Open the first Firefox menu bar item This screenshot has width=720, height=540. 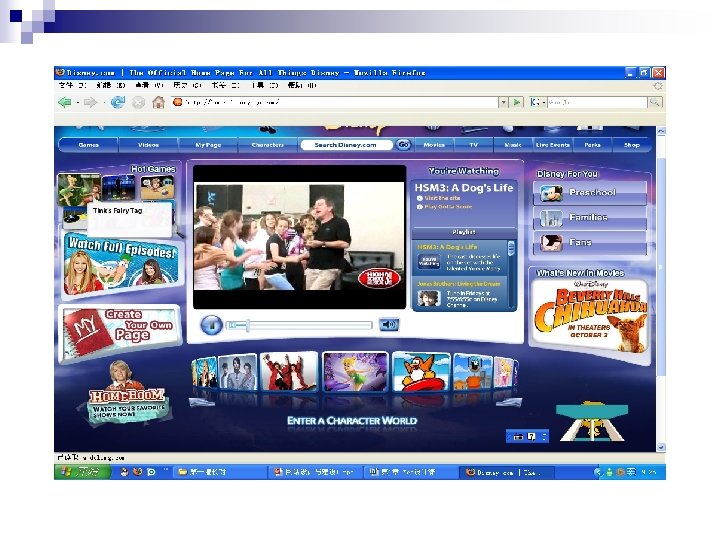click(72, 85)
